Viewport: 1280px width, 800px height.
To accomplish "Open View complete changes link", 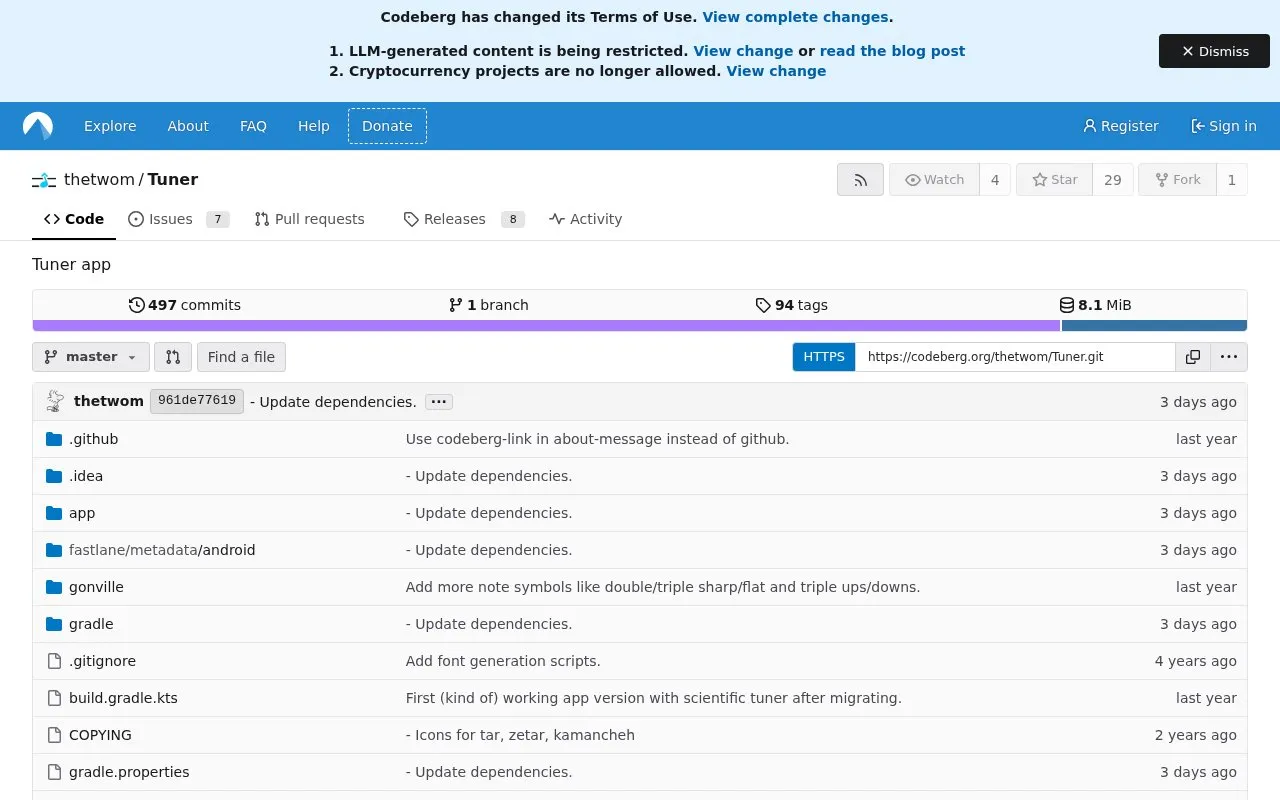I will coord(795,17).
